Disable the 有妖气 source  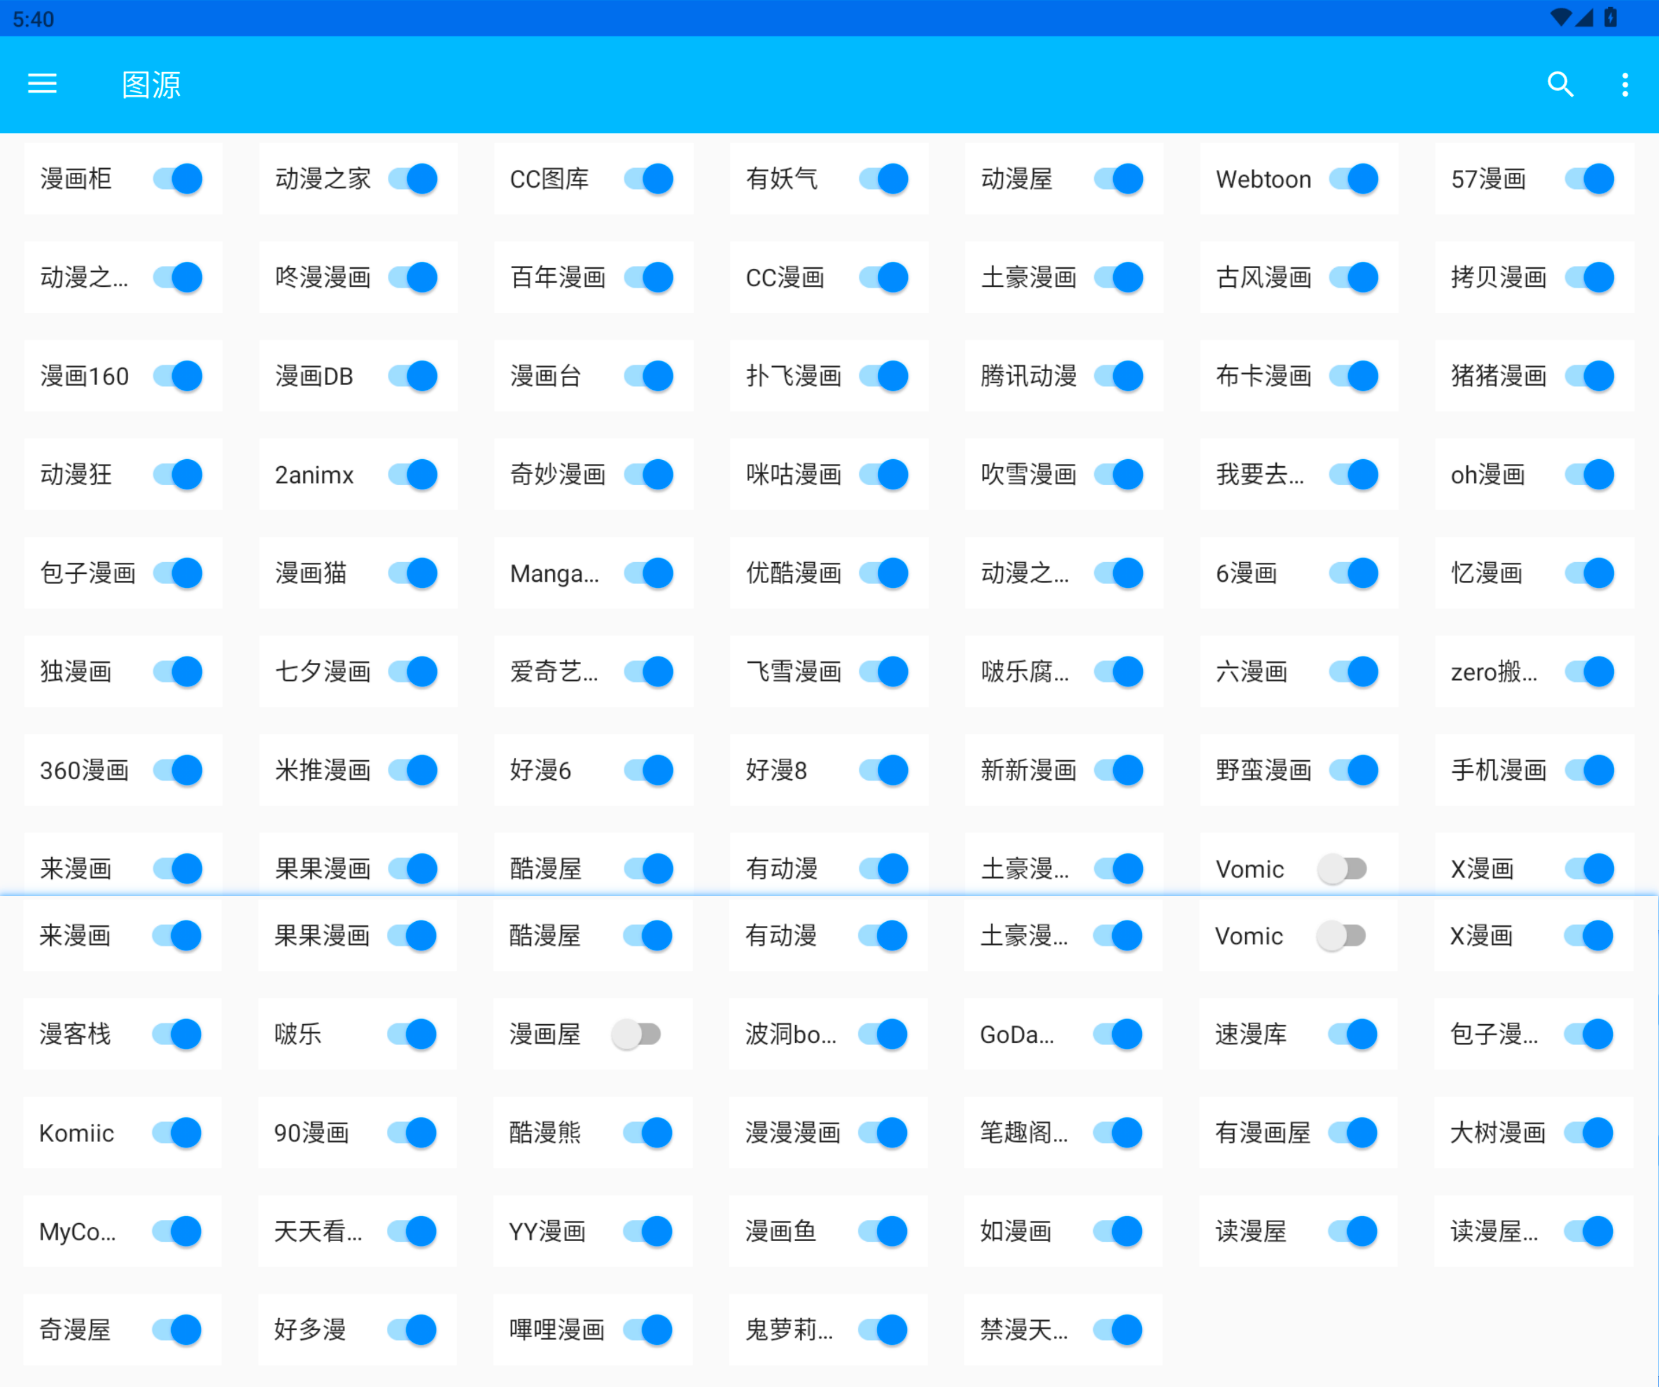click(x=884, y=178)
